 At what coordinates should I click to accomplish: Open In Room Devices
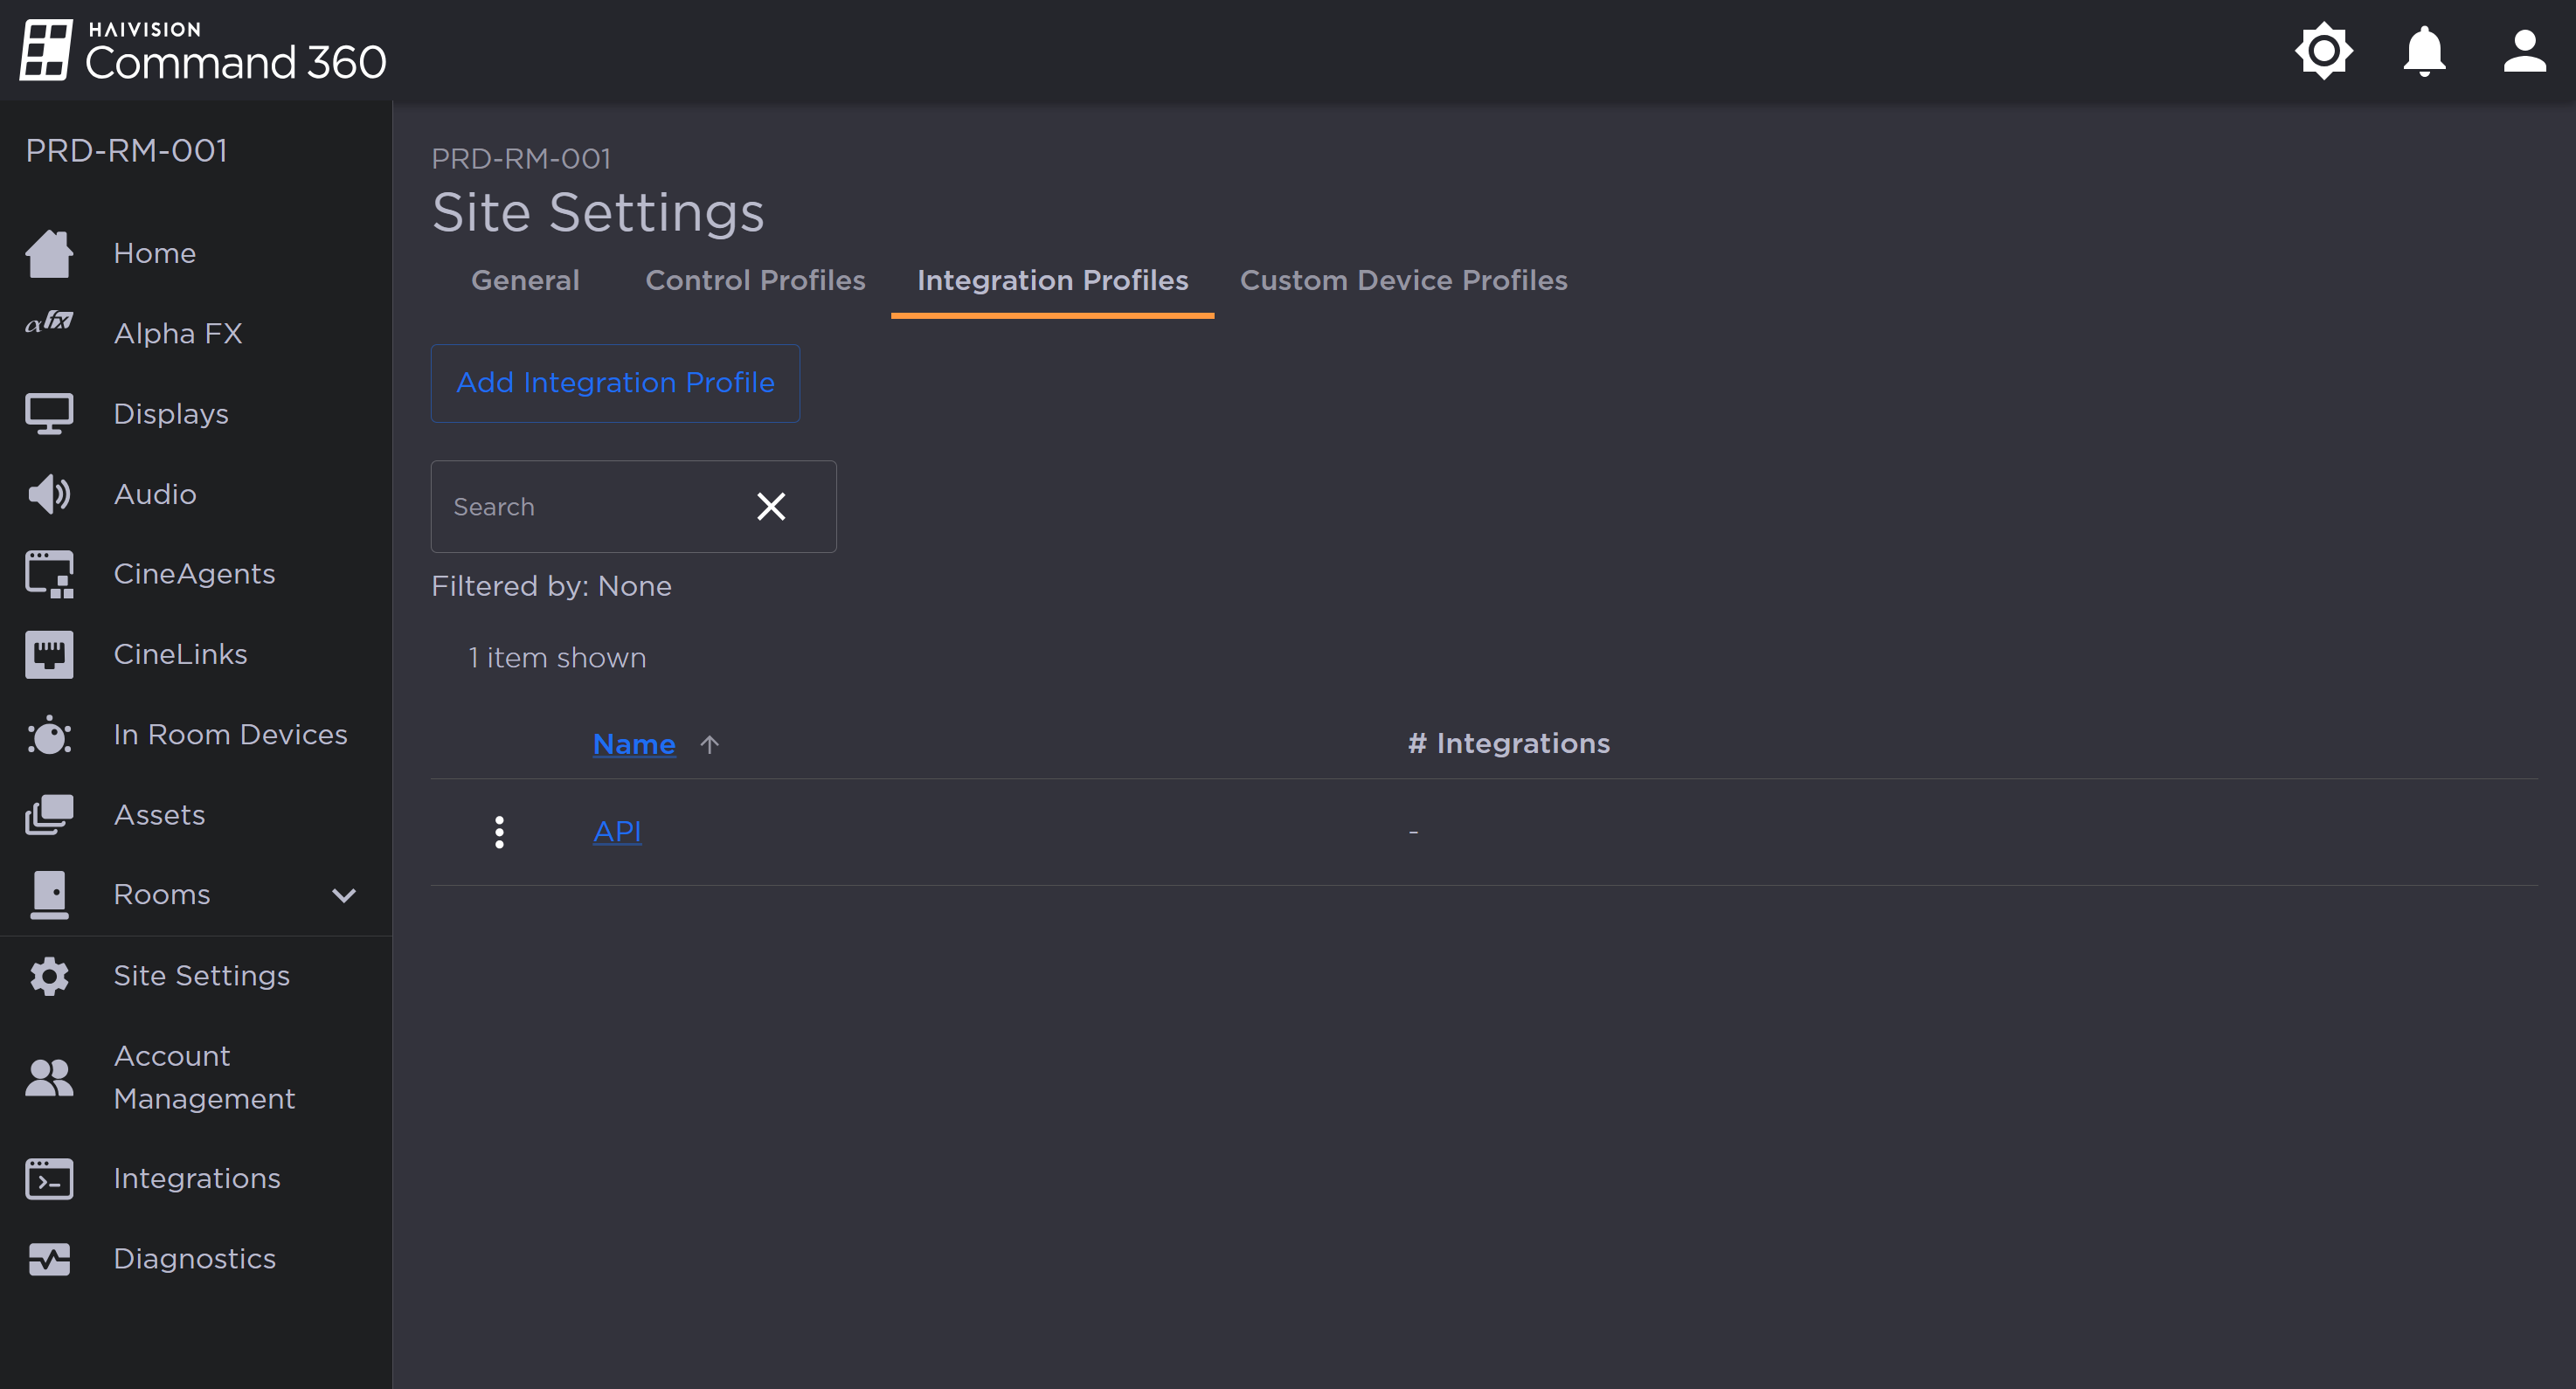231,734
